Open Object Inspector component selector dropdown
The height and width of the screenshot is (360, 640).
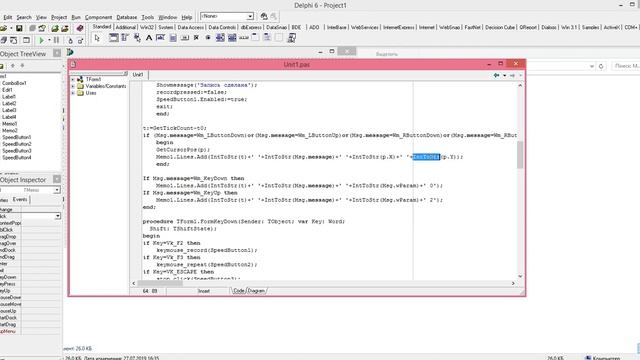[57, 190]
